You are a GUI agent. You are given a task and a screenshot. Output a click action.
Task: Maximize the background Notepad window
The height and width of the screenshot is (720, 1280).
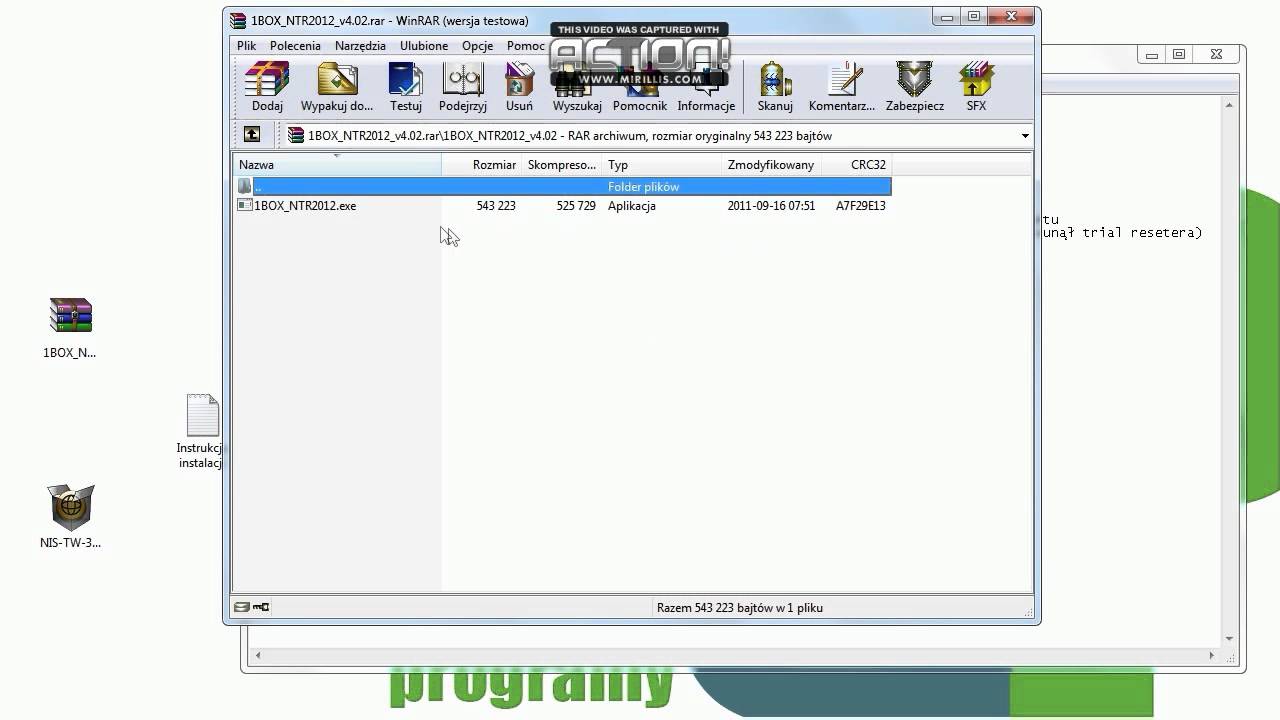pos(1180,54)
